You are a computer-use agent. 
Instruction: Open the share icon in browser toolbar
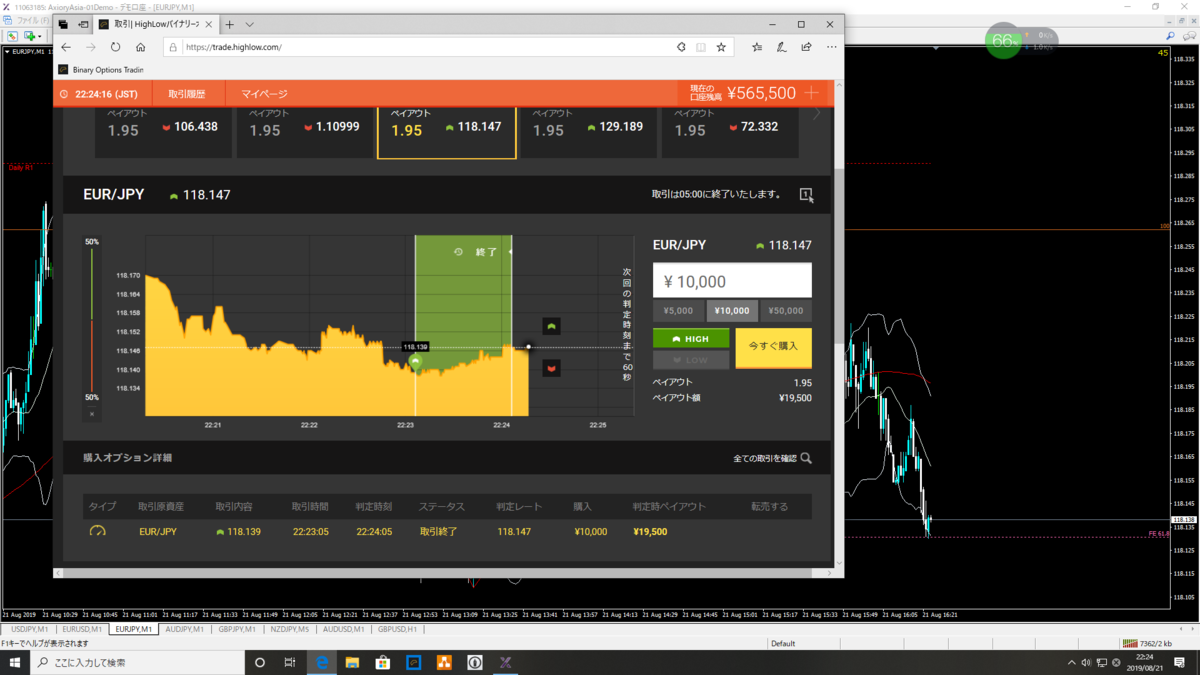(x=806, y=47)
